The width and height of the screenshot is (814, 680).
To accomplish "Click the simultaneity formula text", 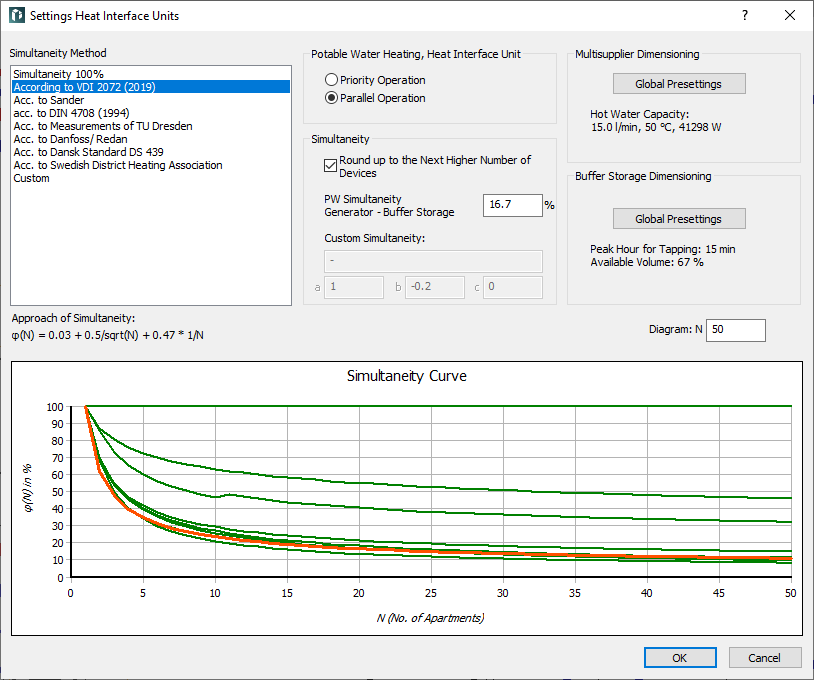I will click(x=107, y=335).
